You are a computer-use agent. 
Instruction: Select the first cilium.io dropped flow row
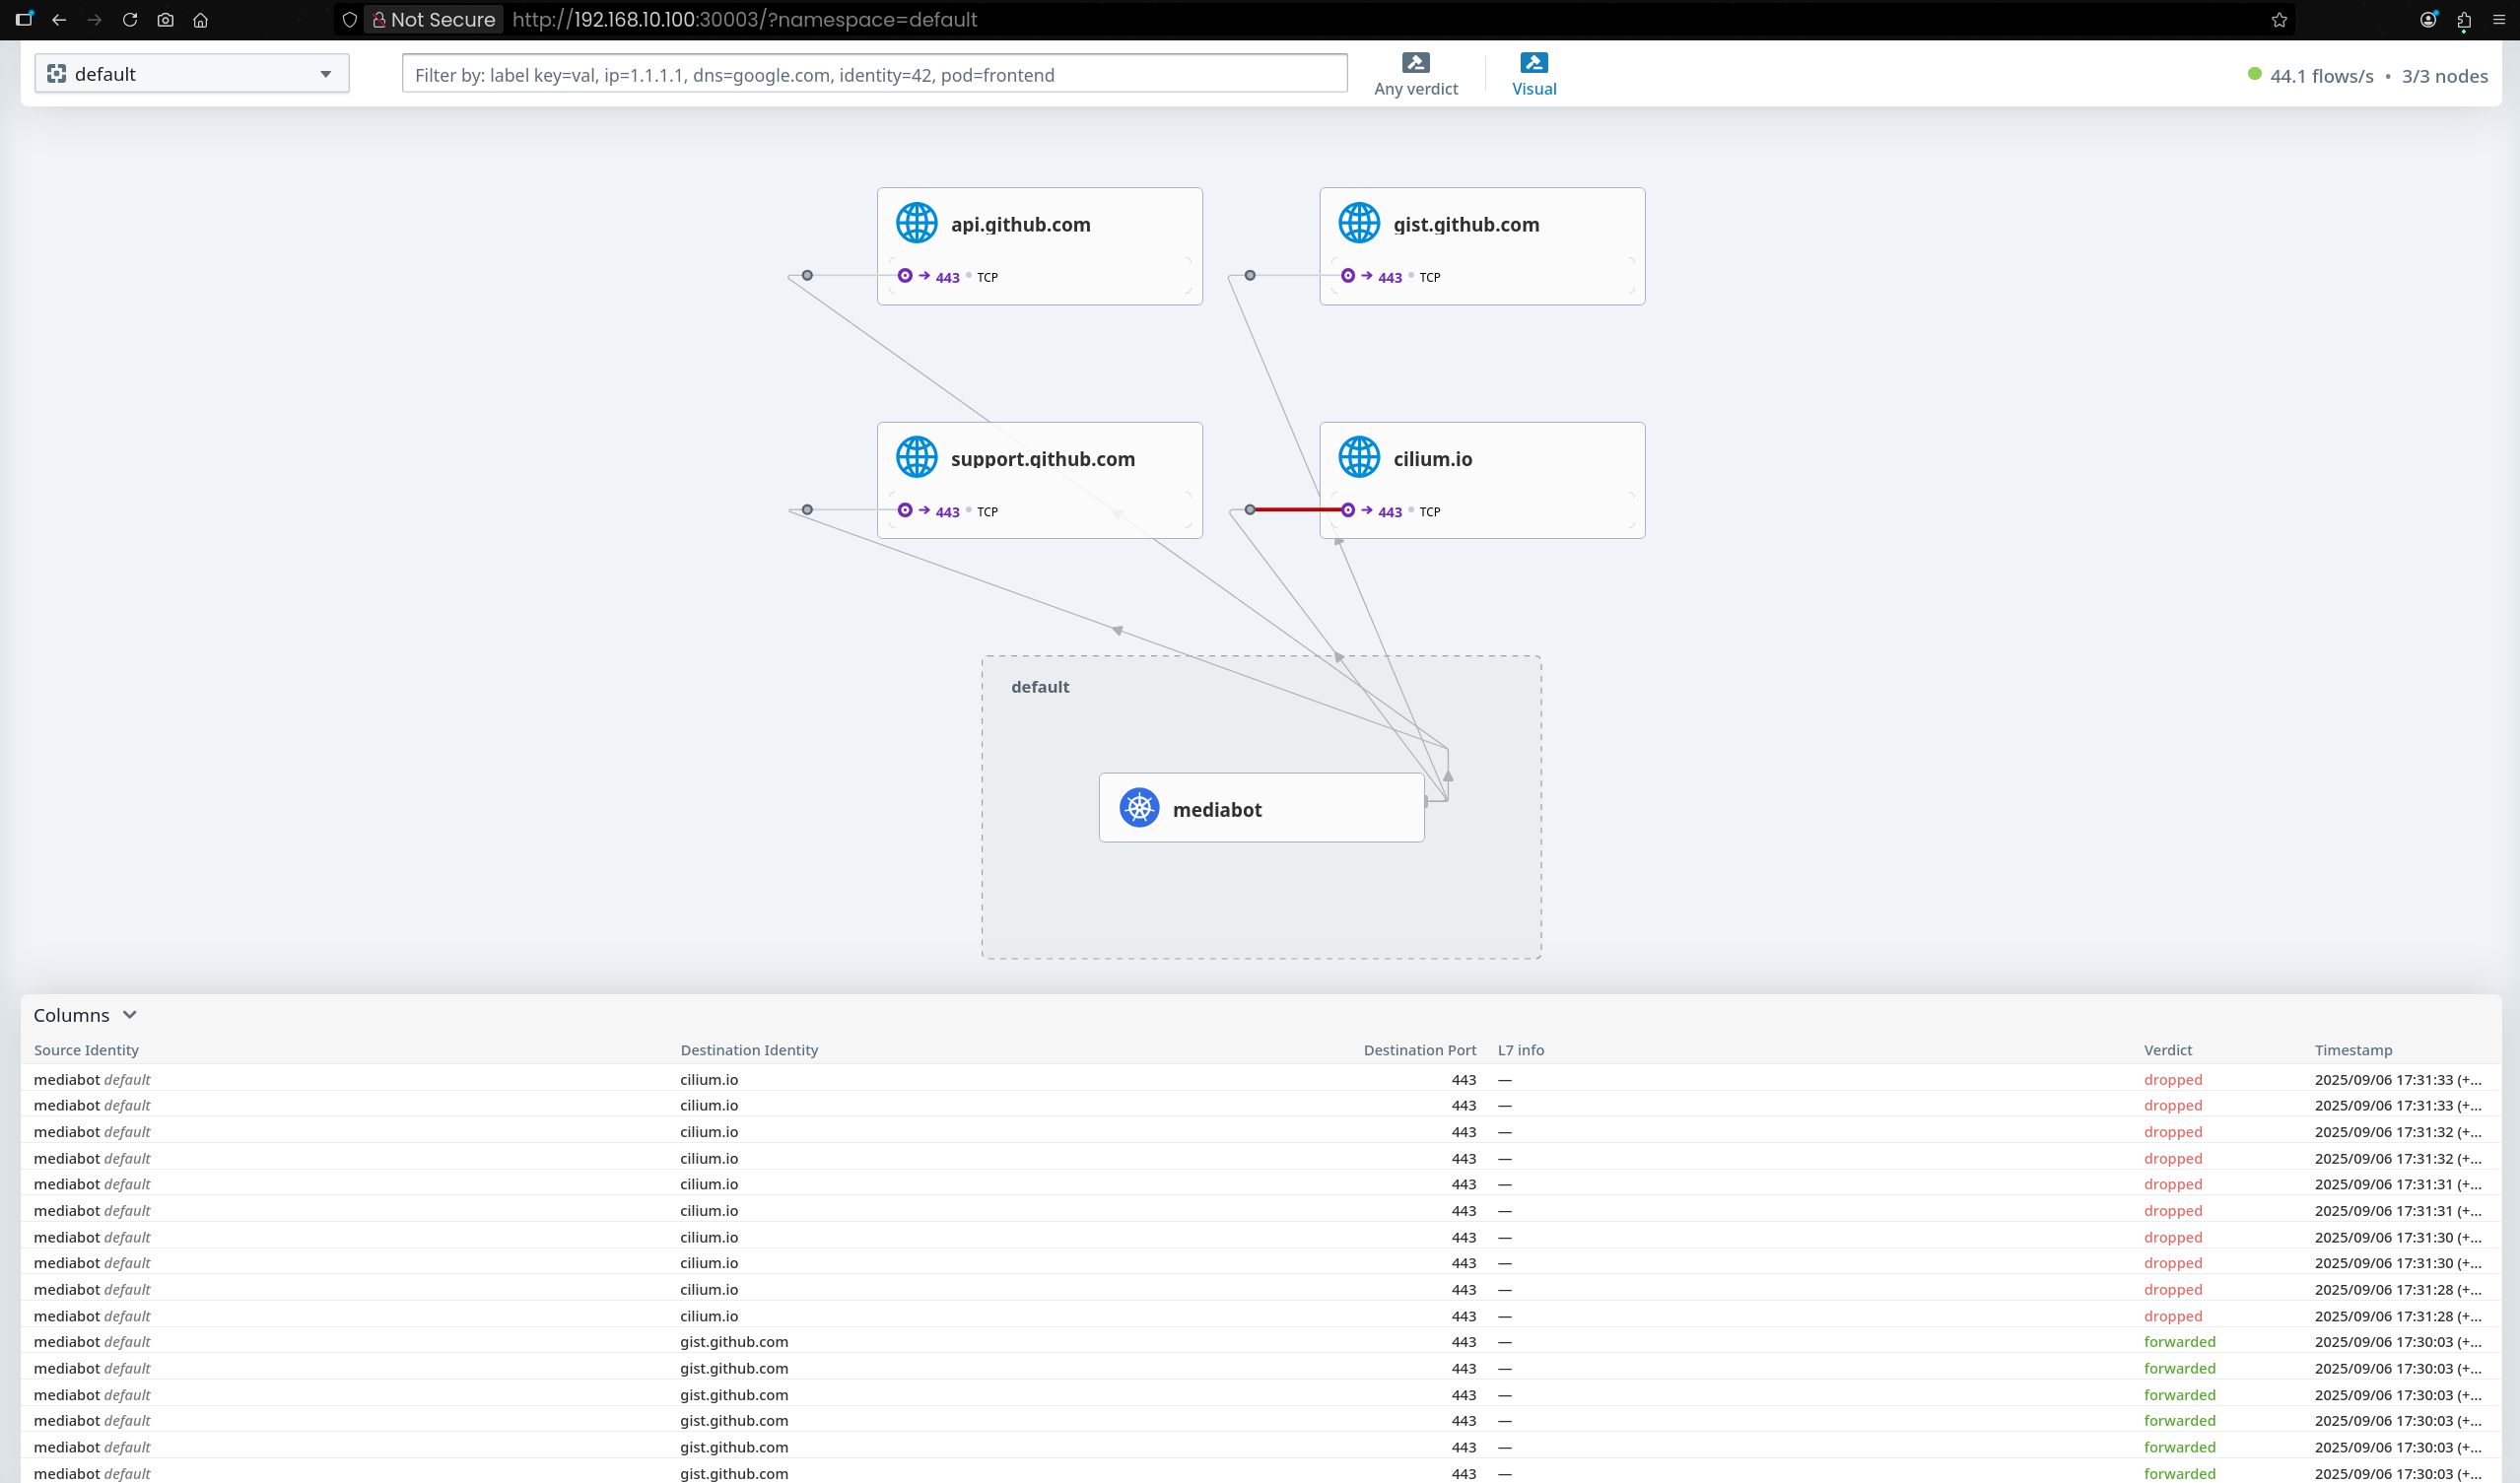[1260, 1080]
